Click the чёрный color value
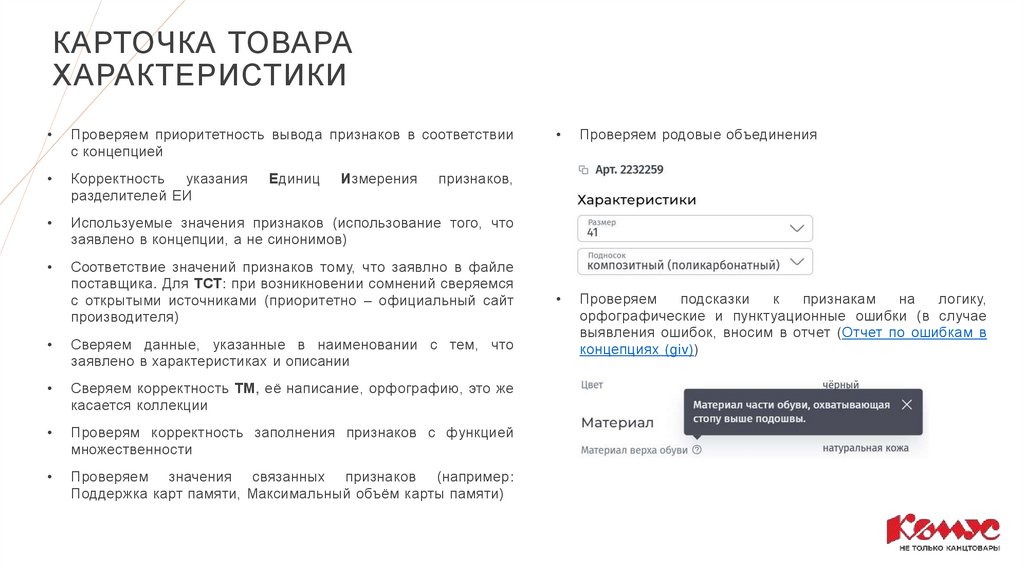 point(840,385)
